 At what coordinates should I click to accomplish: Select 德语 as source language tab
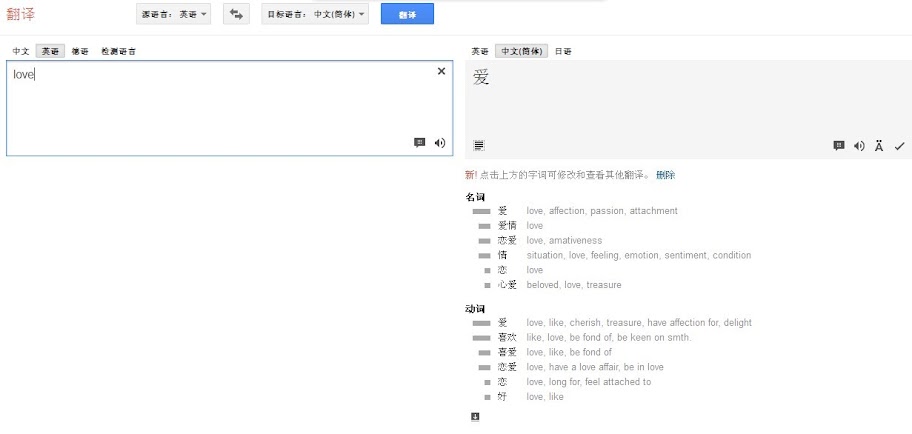(x=80, y=51)
